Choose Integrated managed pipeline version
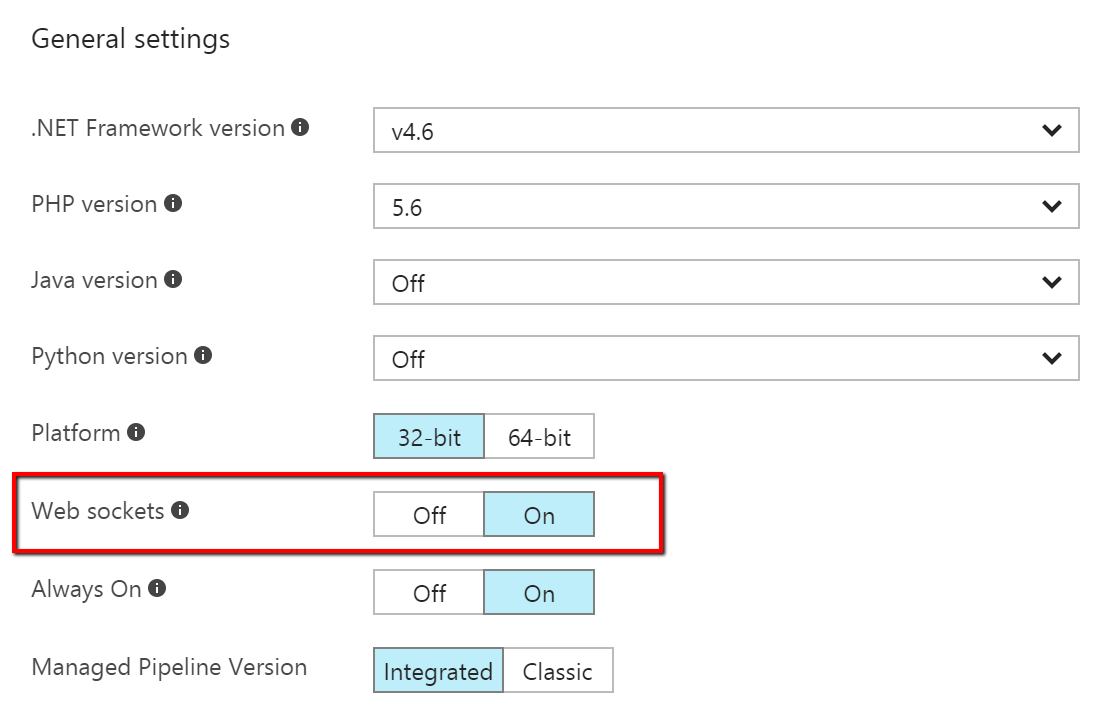 point(438,670)
